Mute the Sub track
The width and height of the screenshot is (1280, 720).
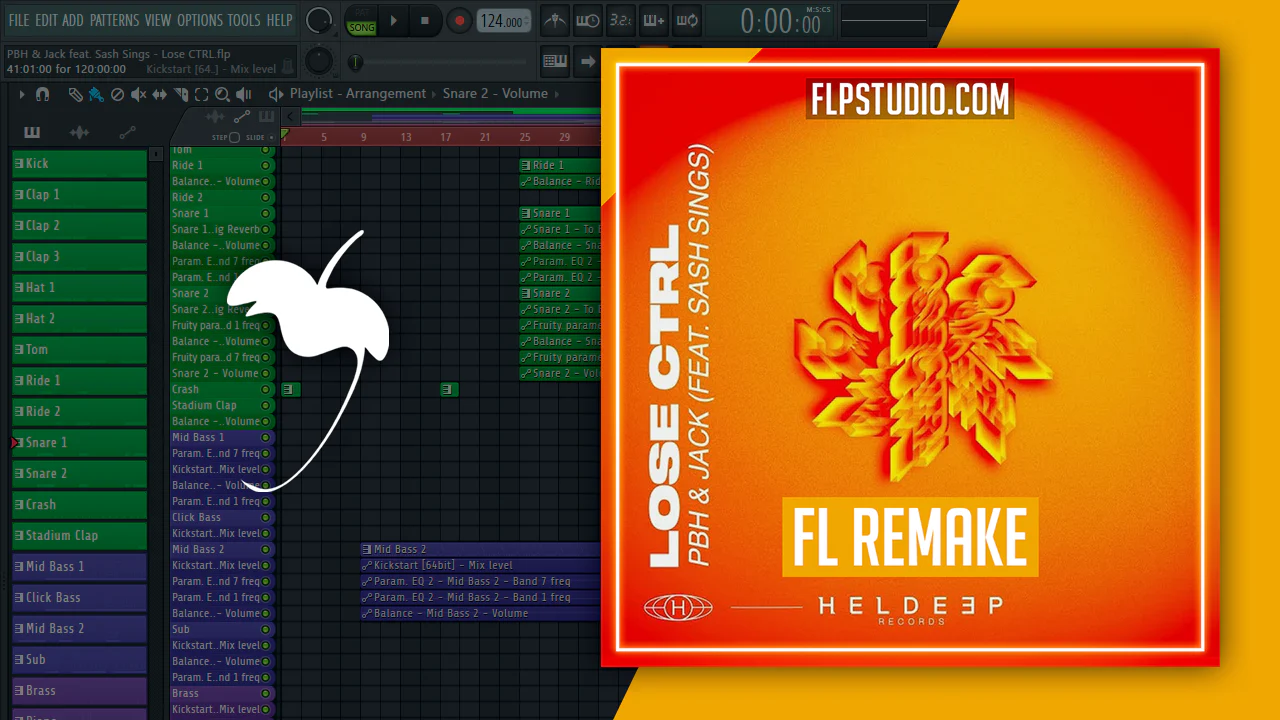pyautogui.click(x=266, y=629)
